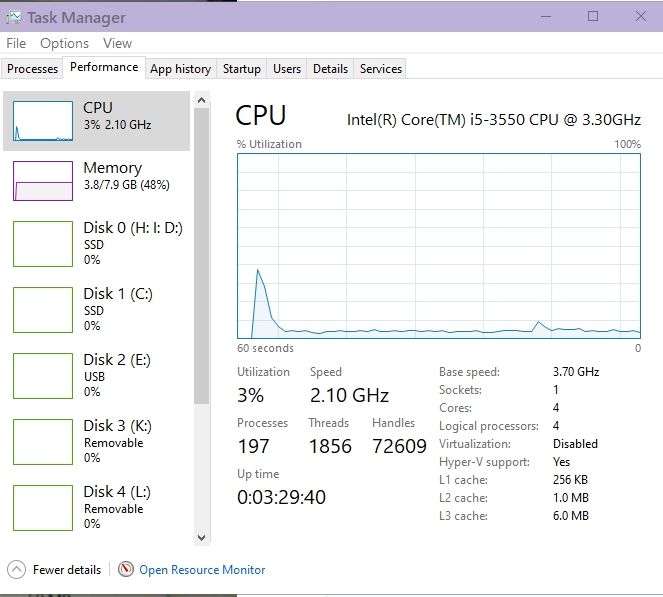This screenshot has height=597, width=663.
Task: Select Disk 1 (C:) SSD graph
Action: pyautogui.click(x=43, y=309)
